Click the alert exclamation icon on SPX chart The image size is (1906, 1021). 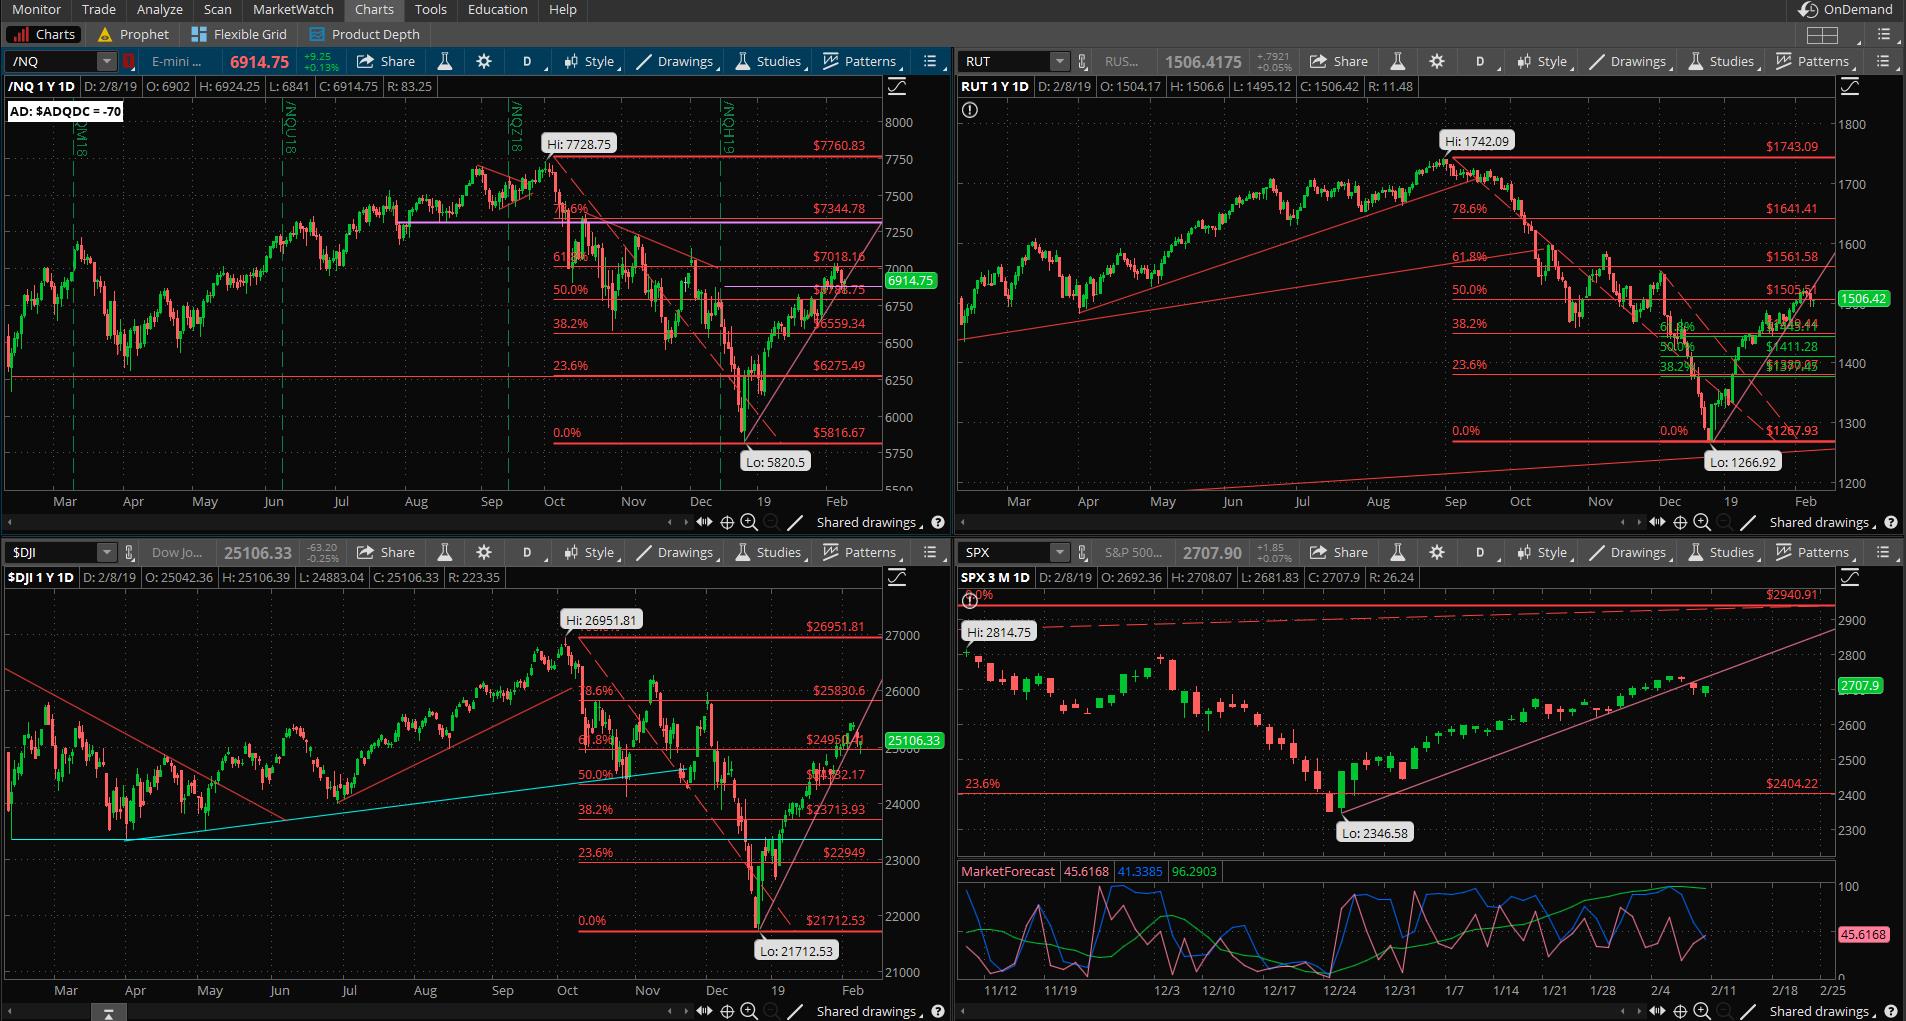(x=969, y=601)
